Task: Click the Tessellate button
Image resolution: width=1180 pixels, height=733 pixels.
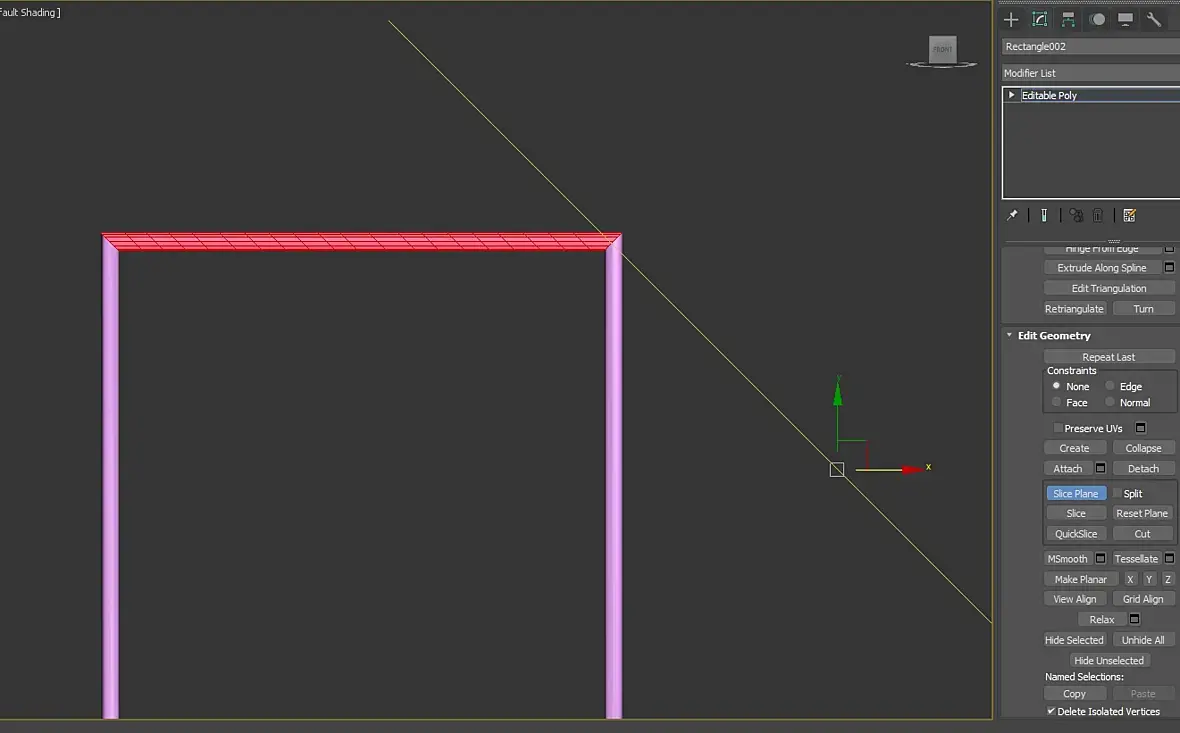Action: tap(1136, 558)
